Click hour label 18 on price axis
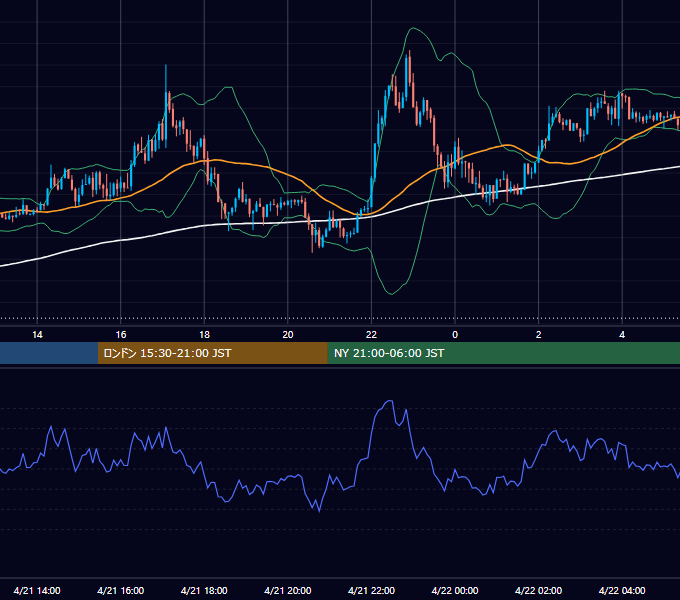Screen dimensions: 680x600 coord(204,335)
